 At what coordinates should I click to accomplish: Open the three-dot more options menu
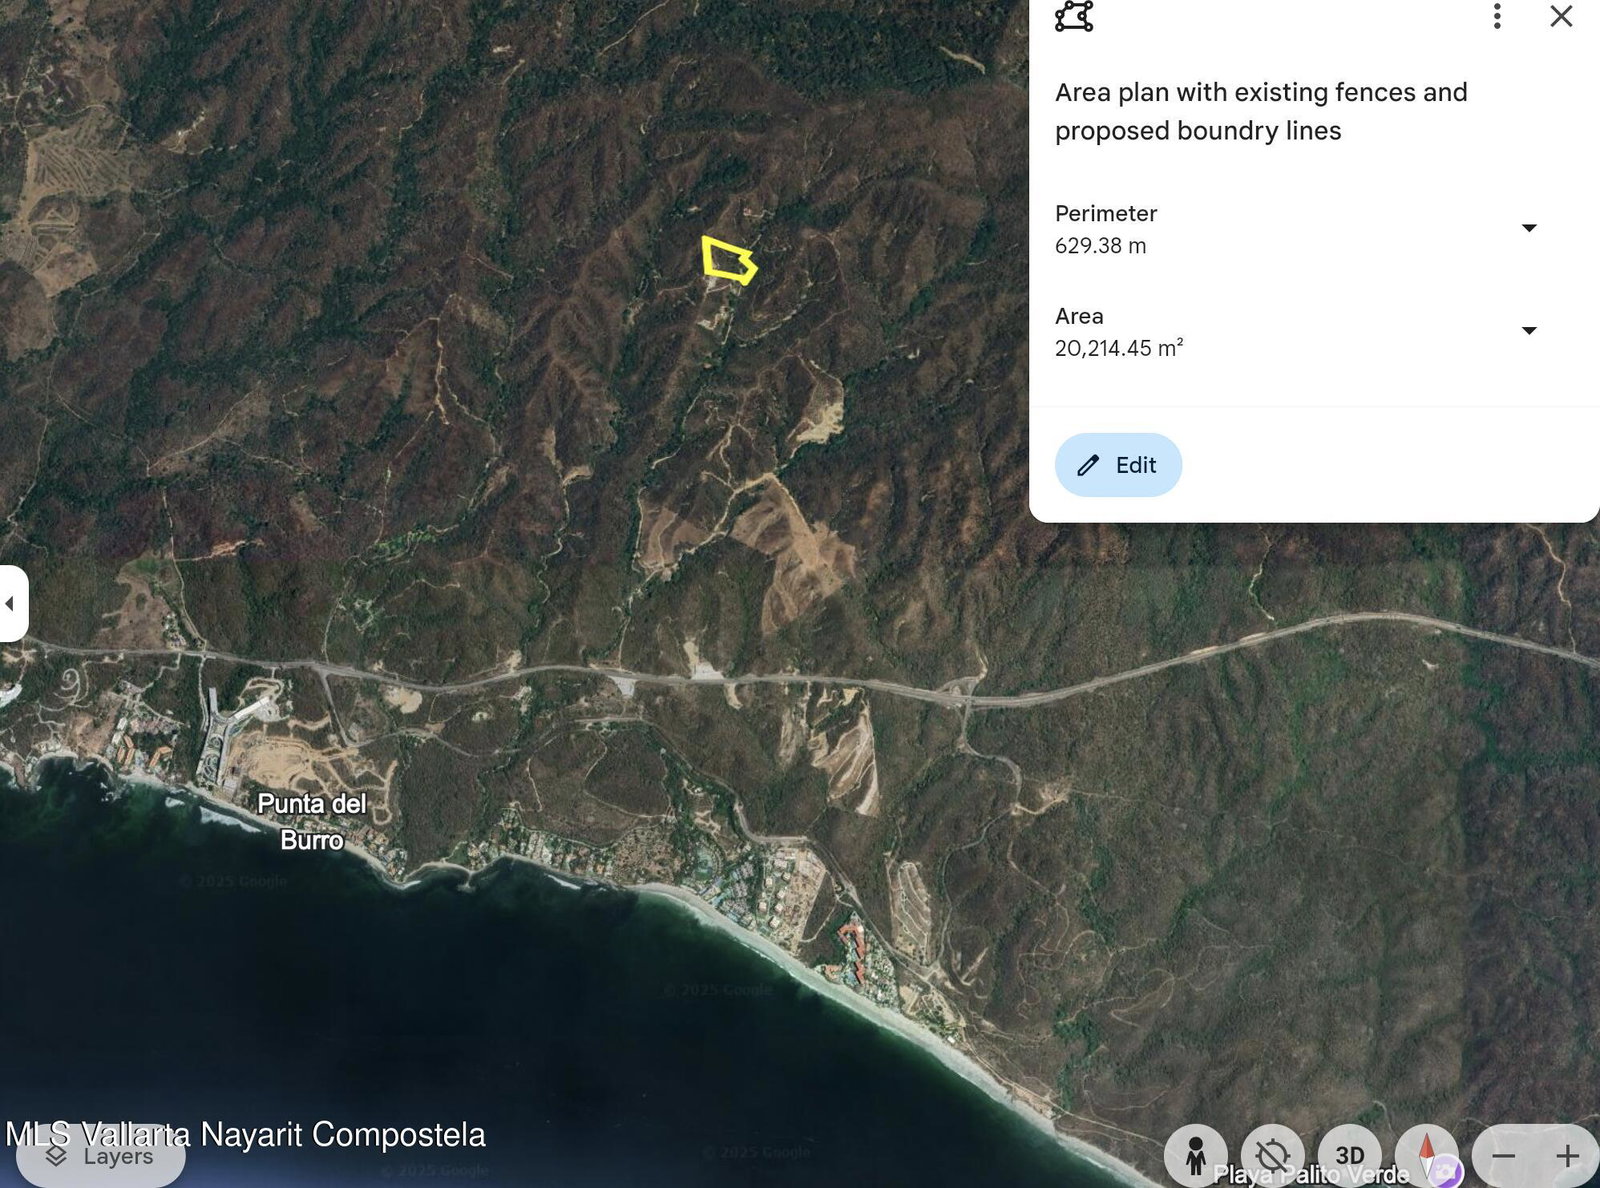tap(1496, 16)
